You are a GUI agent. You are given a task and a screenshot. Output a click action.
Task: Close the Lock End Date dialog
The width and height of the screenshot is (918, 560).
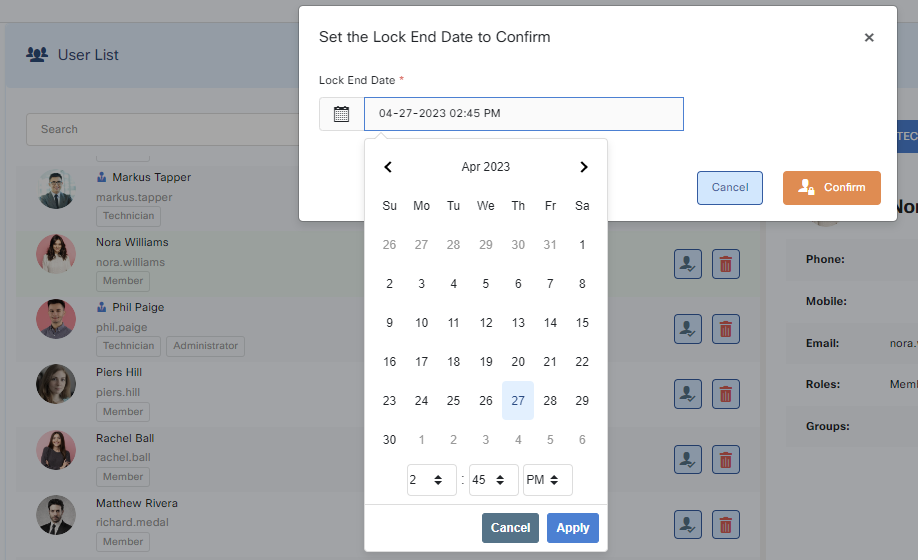coord(868,38)
